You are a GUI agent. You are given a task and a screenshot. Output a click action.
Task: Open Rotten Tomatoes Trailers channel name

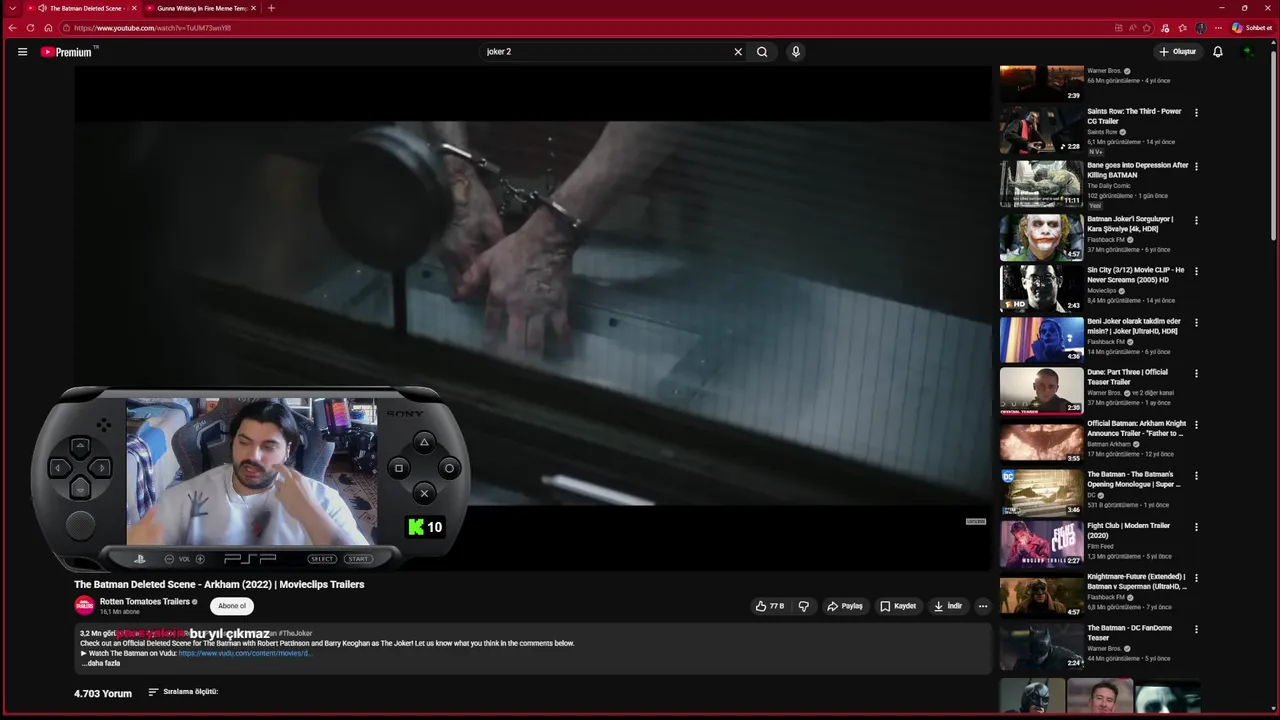pyautogui.click(x=144, y=602)
